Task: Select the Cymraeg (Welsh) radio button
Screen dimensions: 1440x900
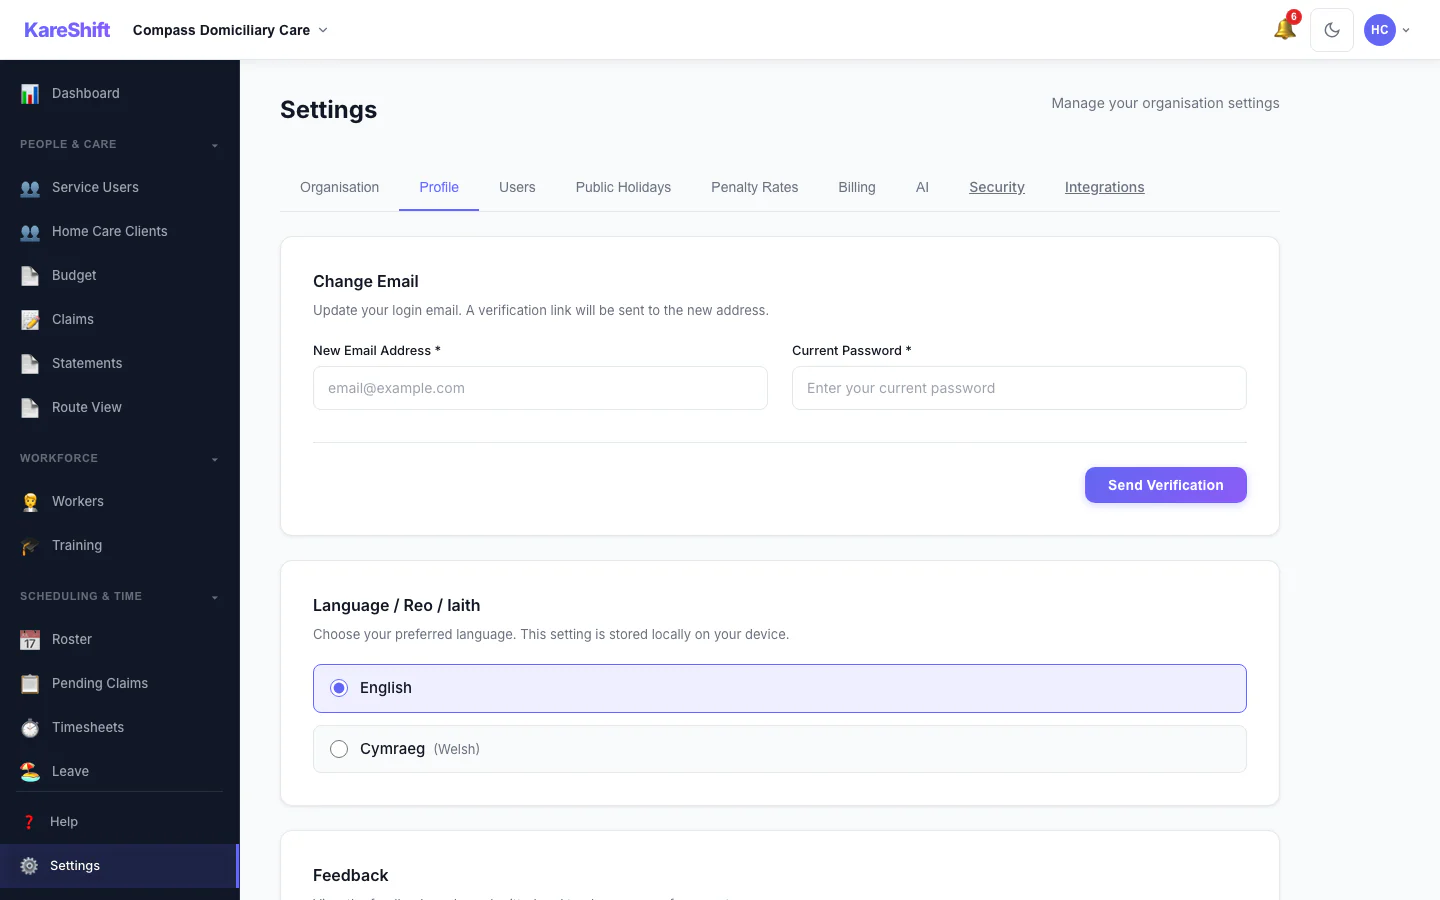Action: coord(339,749)
